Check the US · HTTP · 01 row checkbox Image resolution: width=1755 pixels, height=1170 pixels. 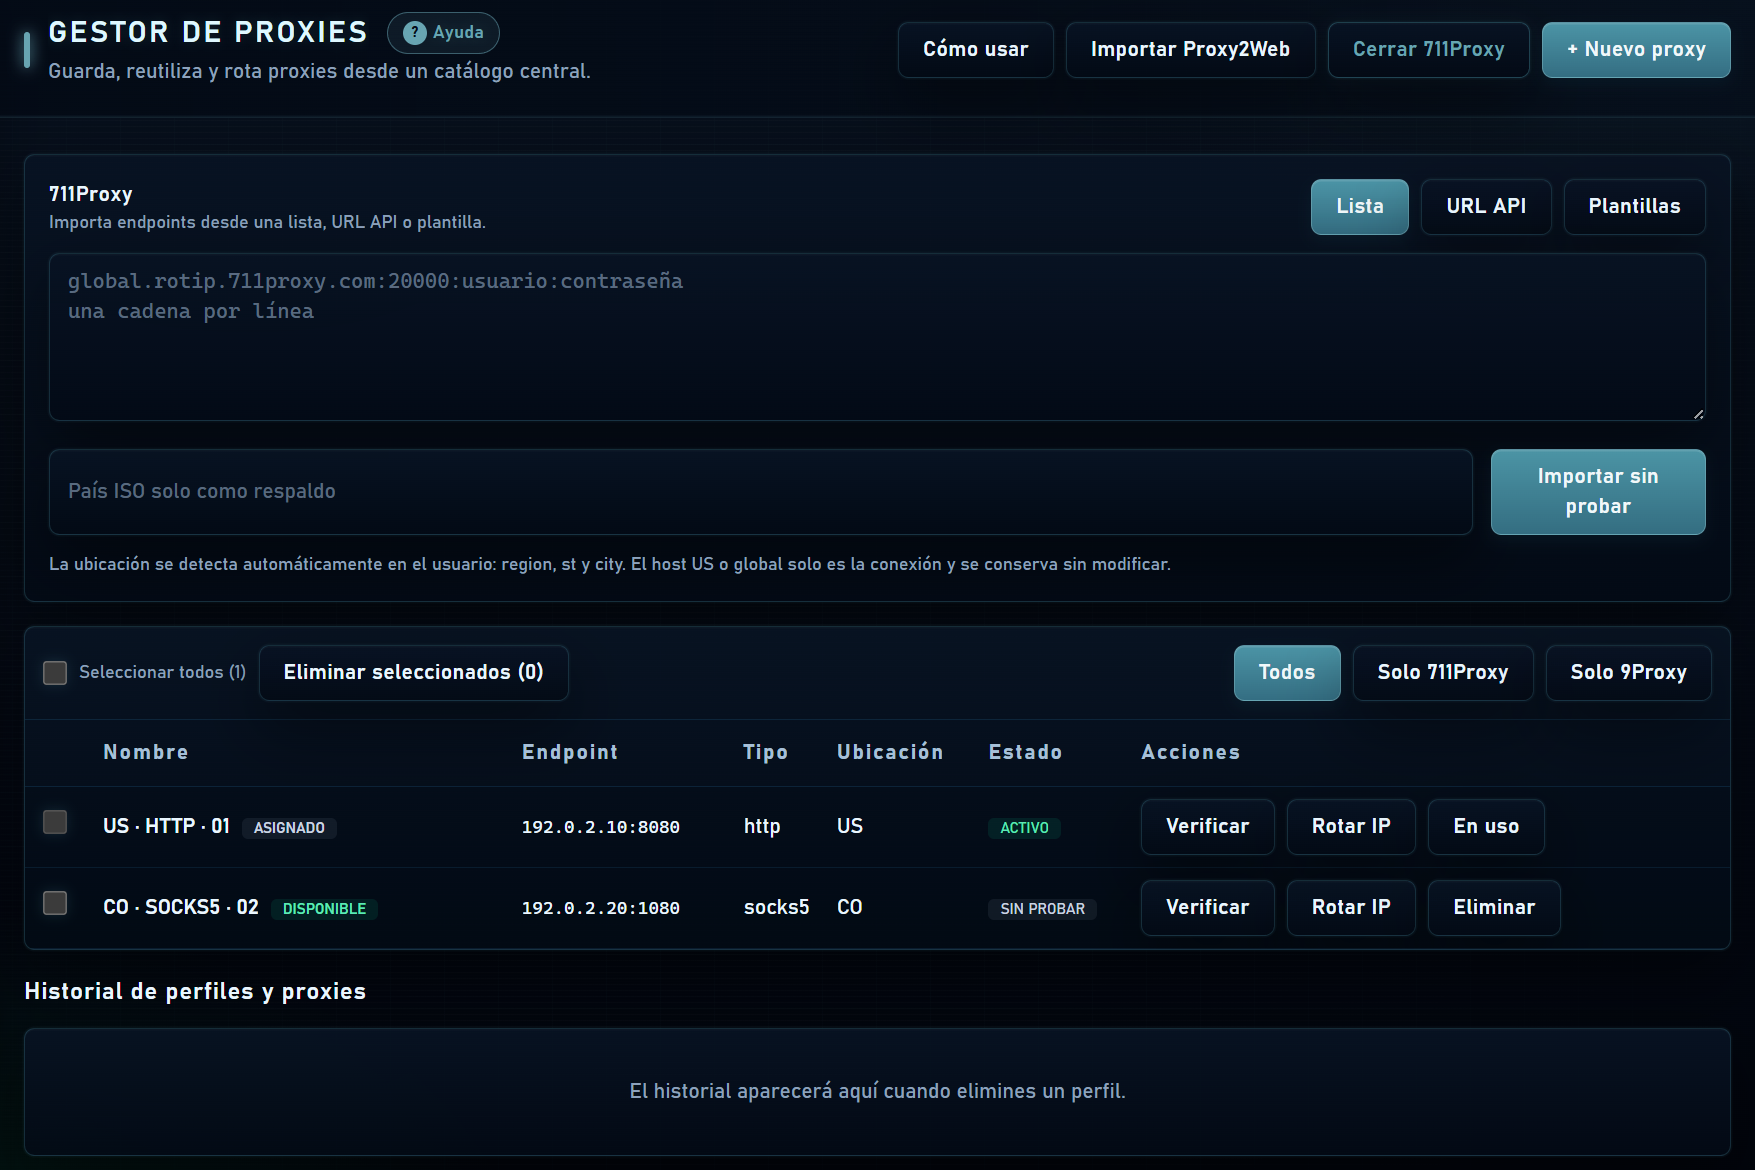[x=55, y=822]
